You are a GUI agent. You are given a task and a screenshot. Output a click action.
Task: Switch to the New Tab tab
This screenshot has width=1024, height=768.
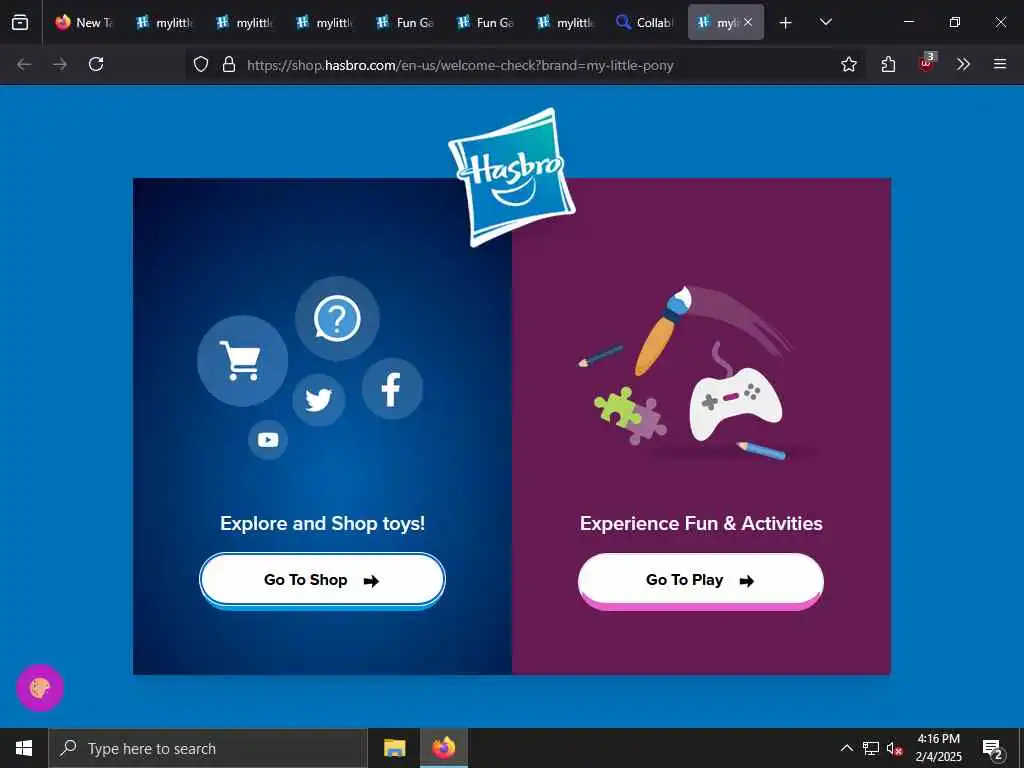[x=84, y=22]
